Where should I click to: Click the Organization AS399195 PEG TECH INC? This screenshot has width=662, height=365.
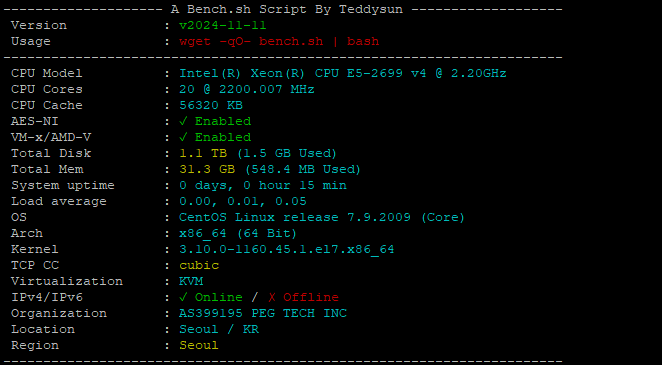point(263,314)
